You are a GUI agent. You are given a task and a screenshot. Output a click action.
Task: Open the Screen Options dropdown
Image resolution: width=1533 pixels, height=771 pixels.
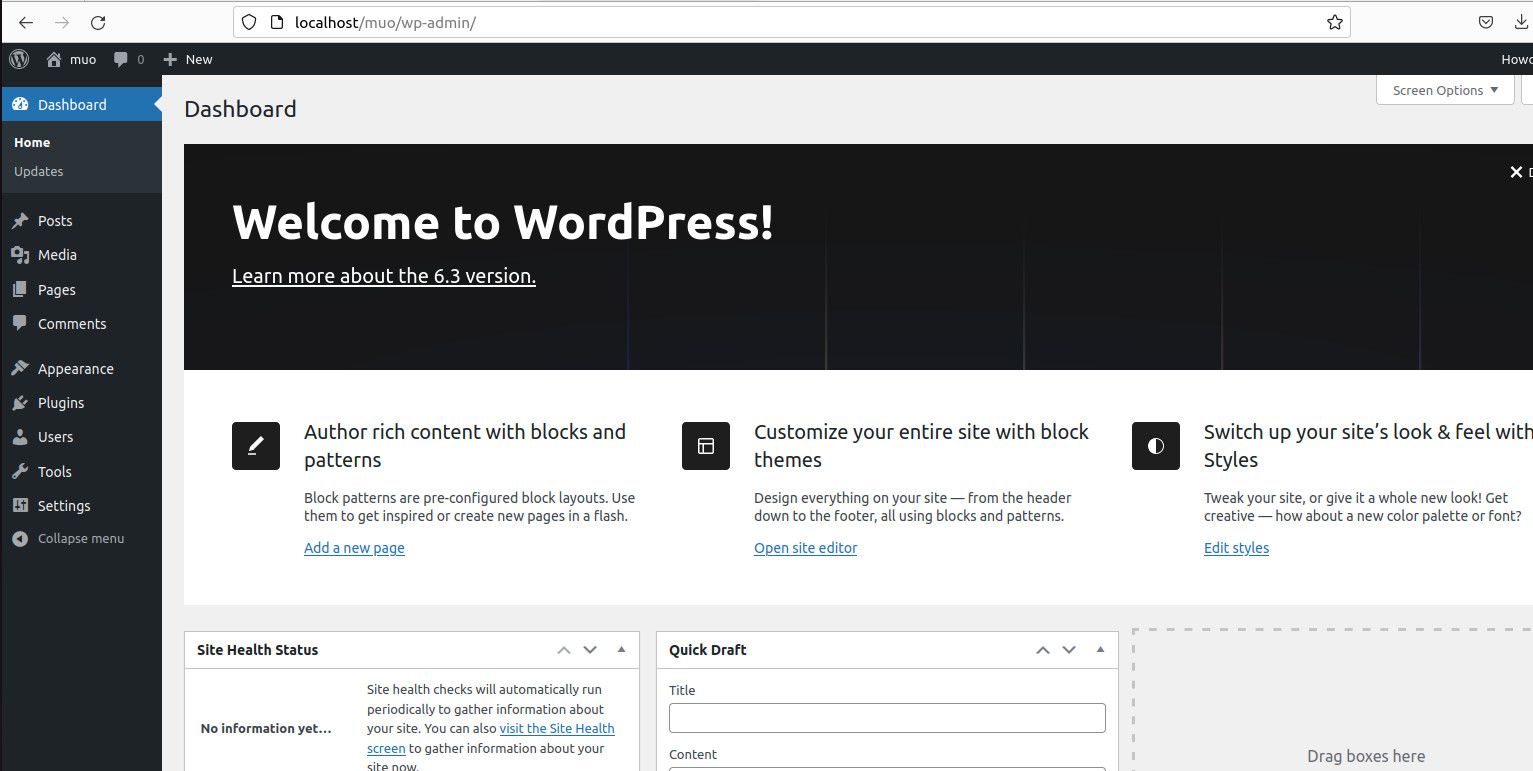(x=1444, y=90)
